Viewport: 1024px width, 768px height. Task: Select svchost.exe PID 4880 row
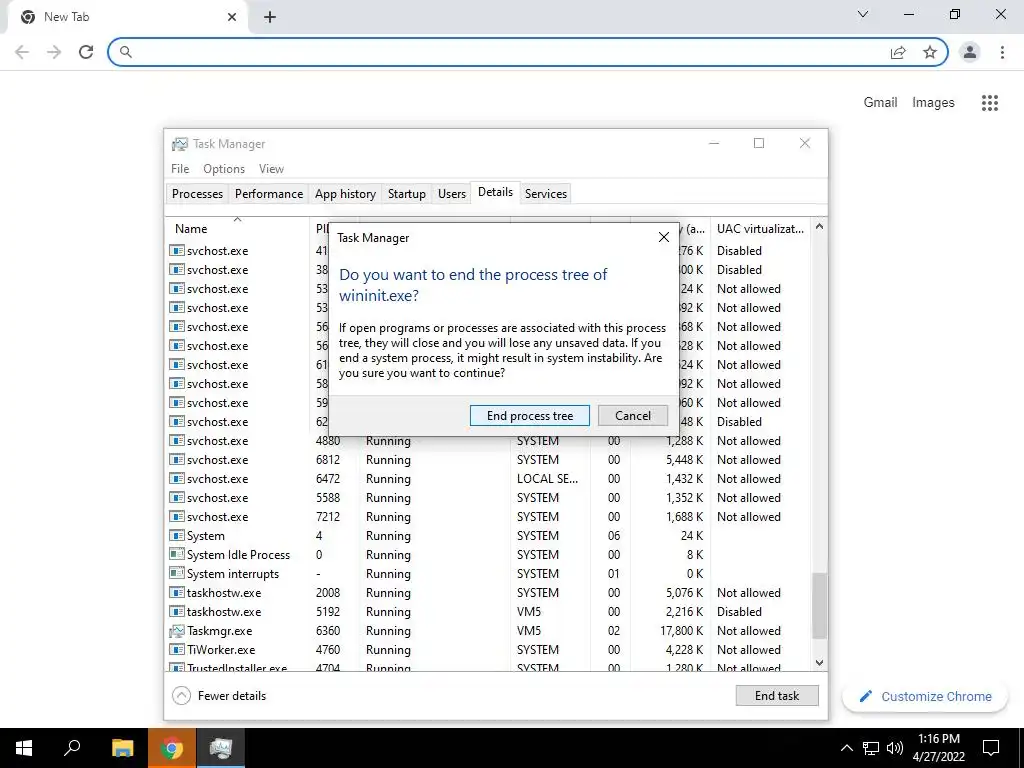click(488, 441)
